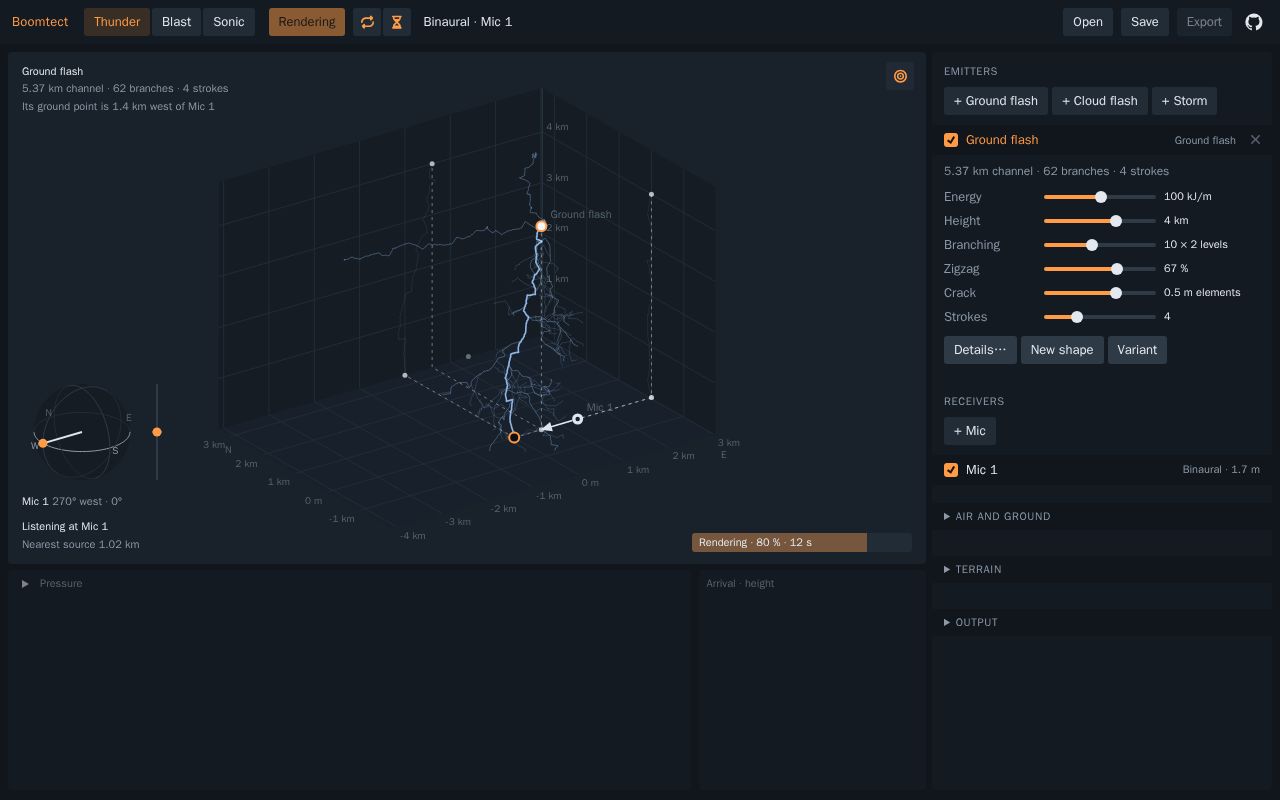Click the Boomtect app title

40,22
